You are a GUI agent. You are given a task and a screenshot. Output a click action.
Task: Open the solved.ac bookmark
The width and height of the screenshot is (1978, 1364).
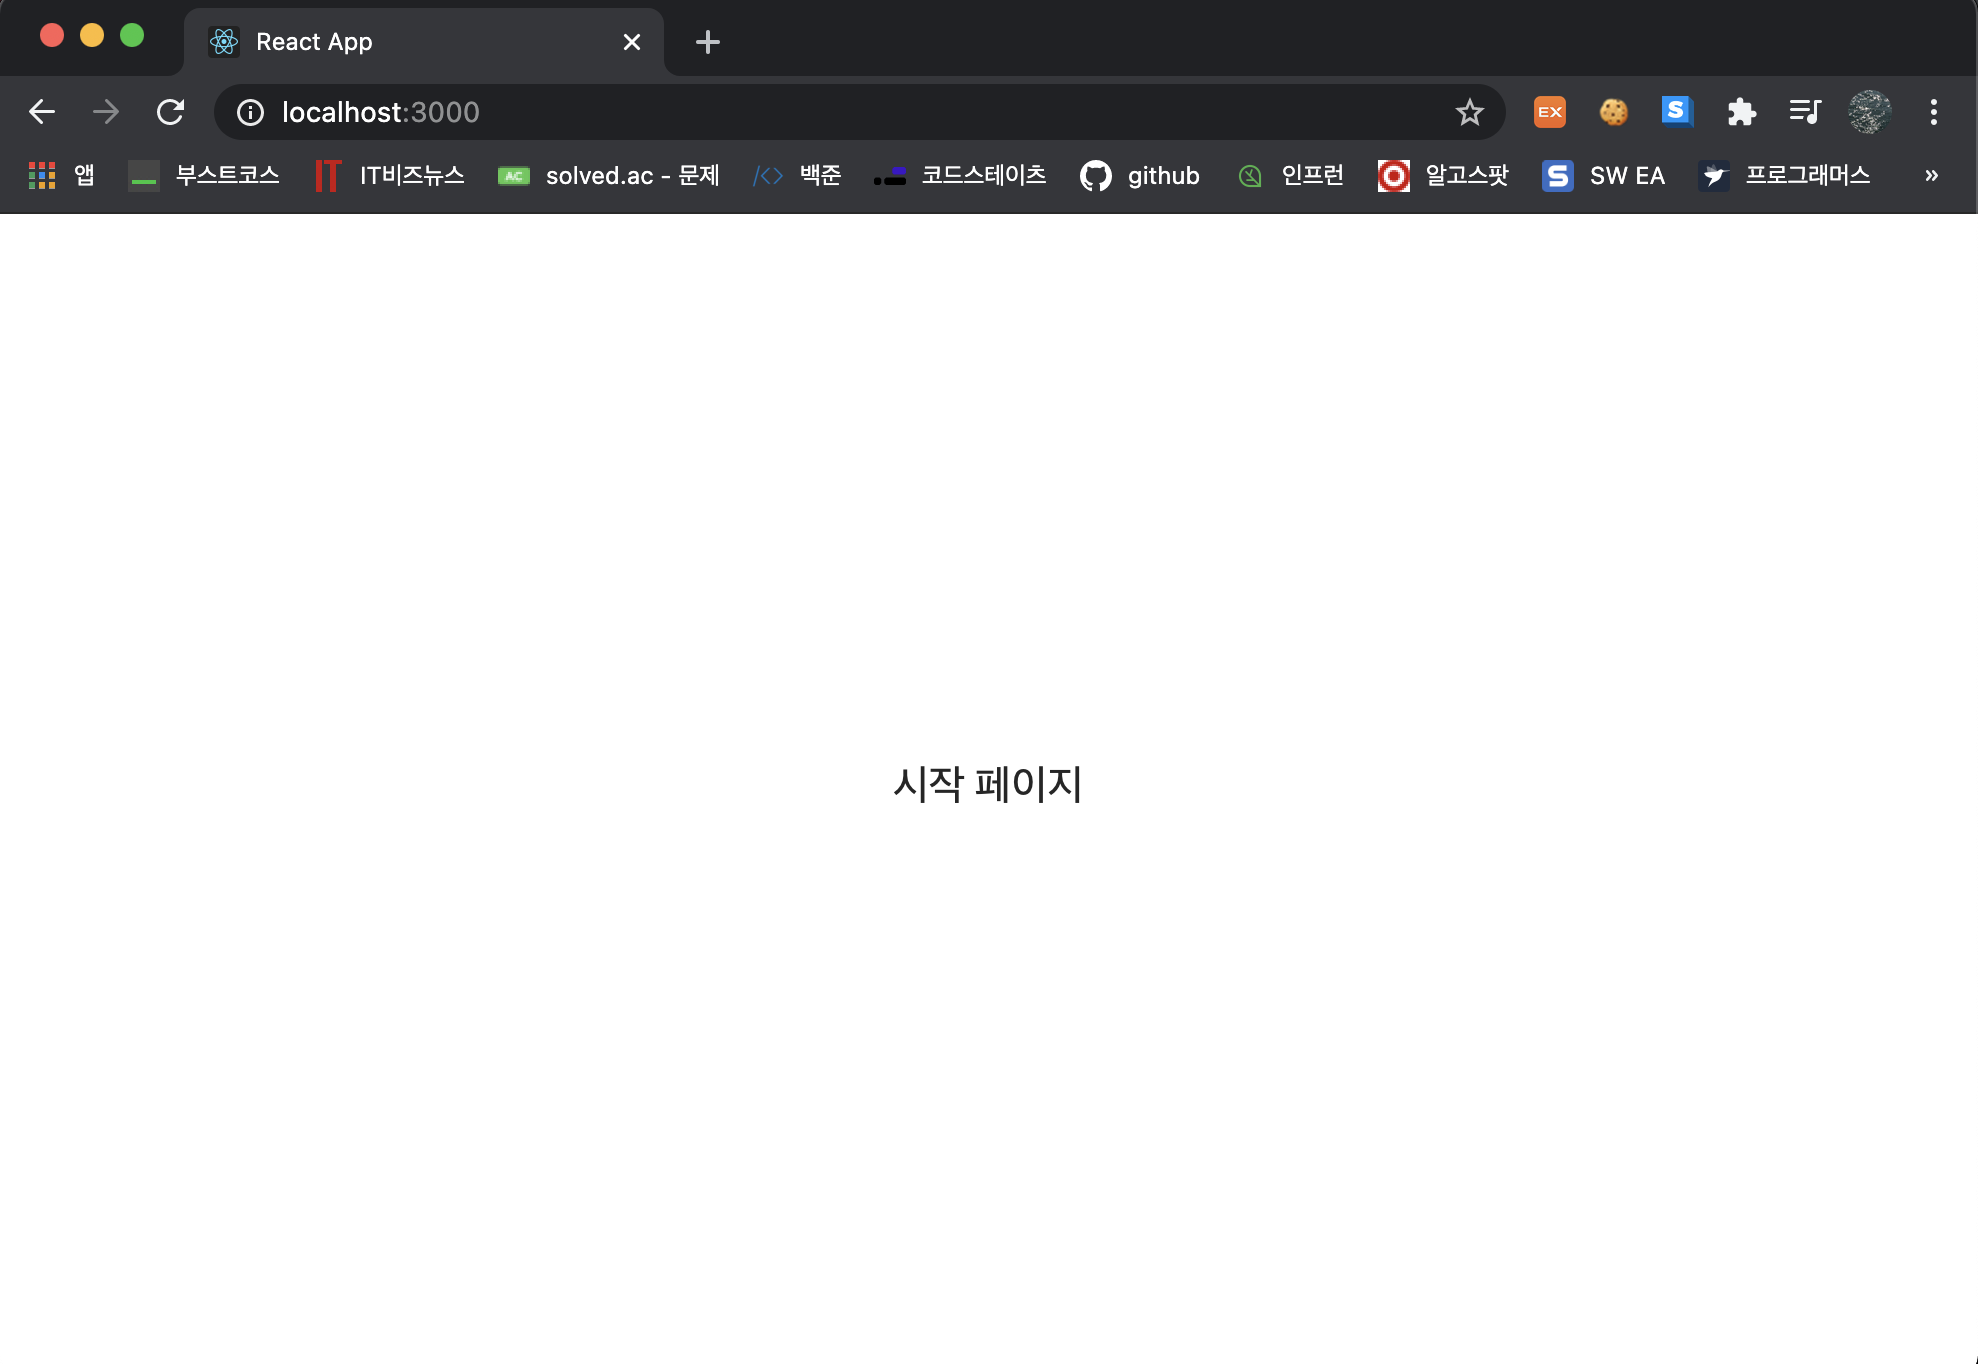pyautogui.click(x=609, y=176)
